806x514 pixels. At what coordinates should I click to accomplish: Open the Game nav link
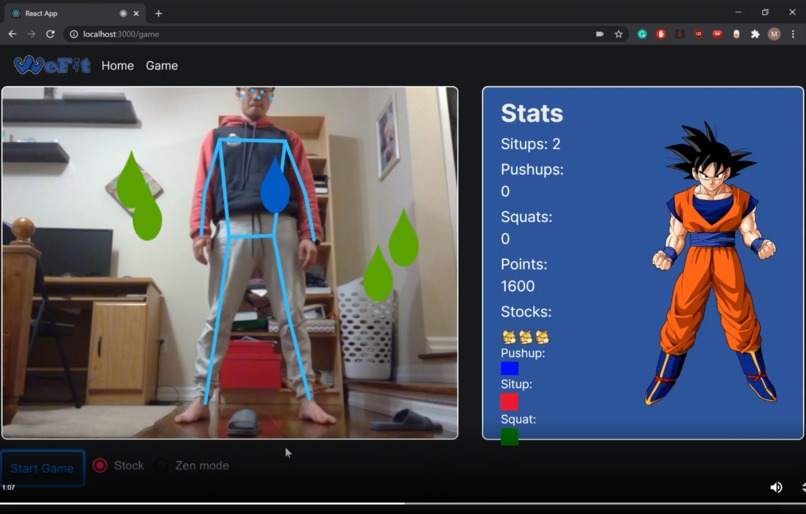161,66
